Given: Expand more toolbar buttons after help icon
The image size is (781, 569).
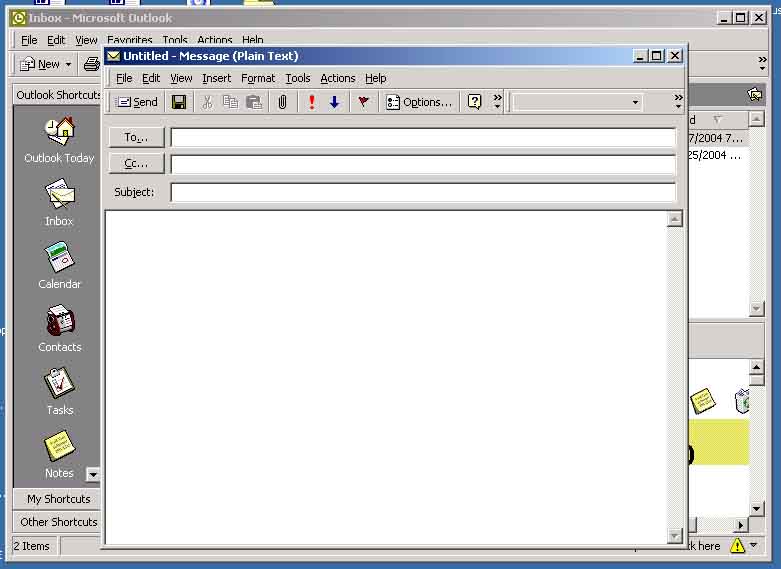Looking at the screenshot, I should (497, 102).
